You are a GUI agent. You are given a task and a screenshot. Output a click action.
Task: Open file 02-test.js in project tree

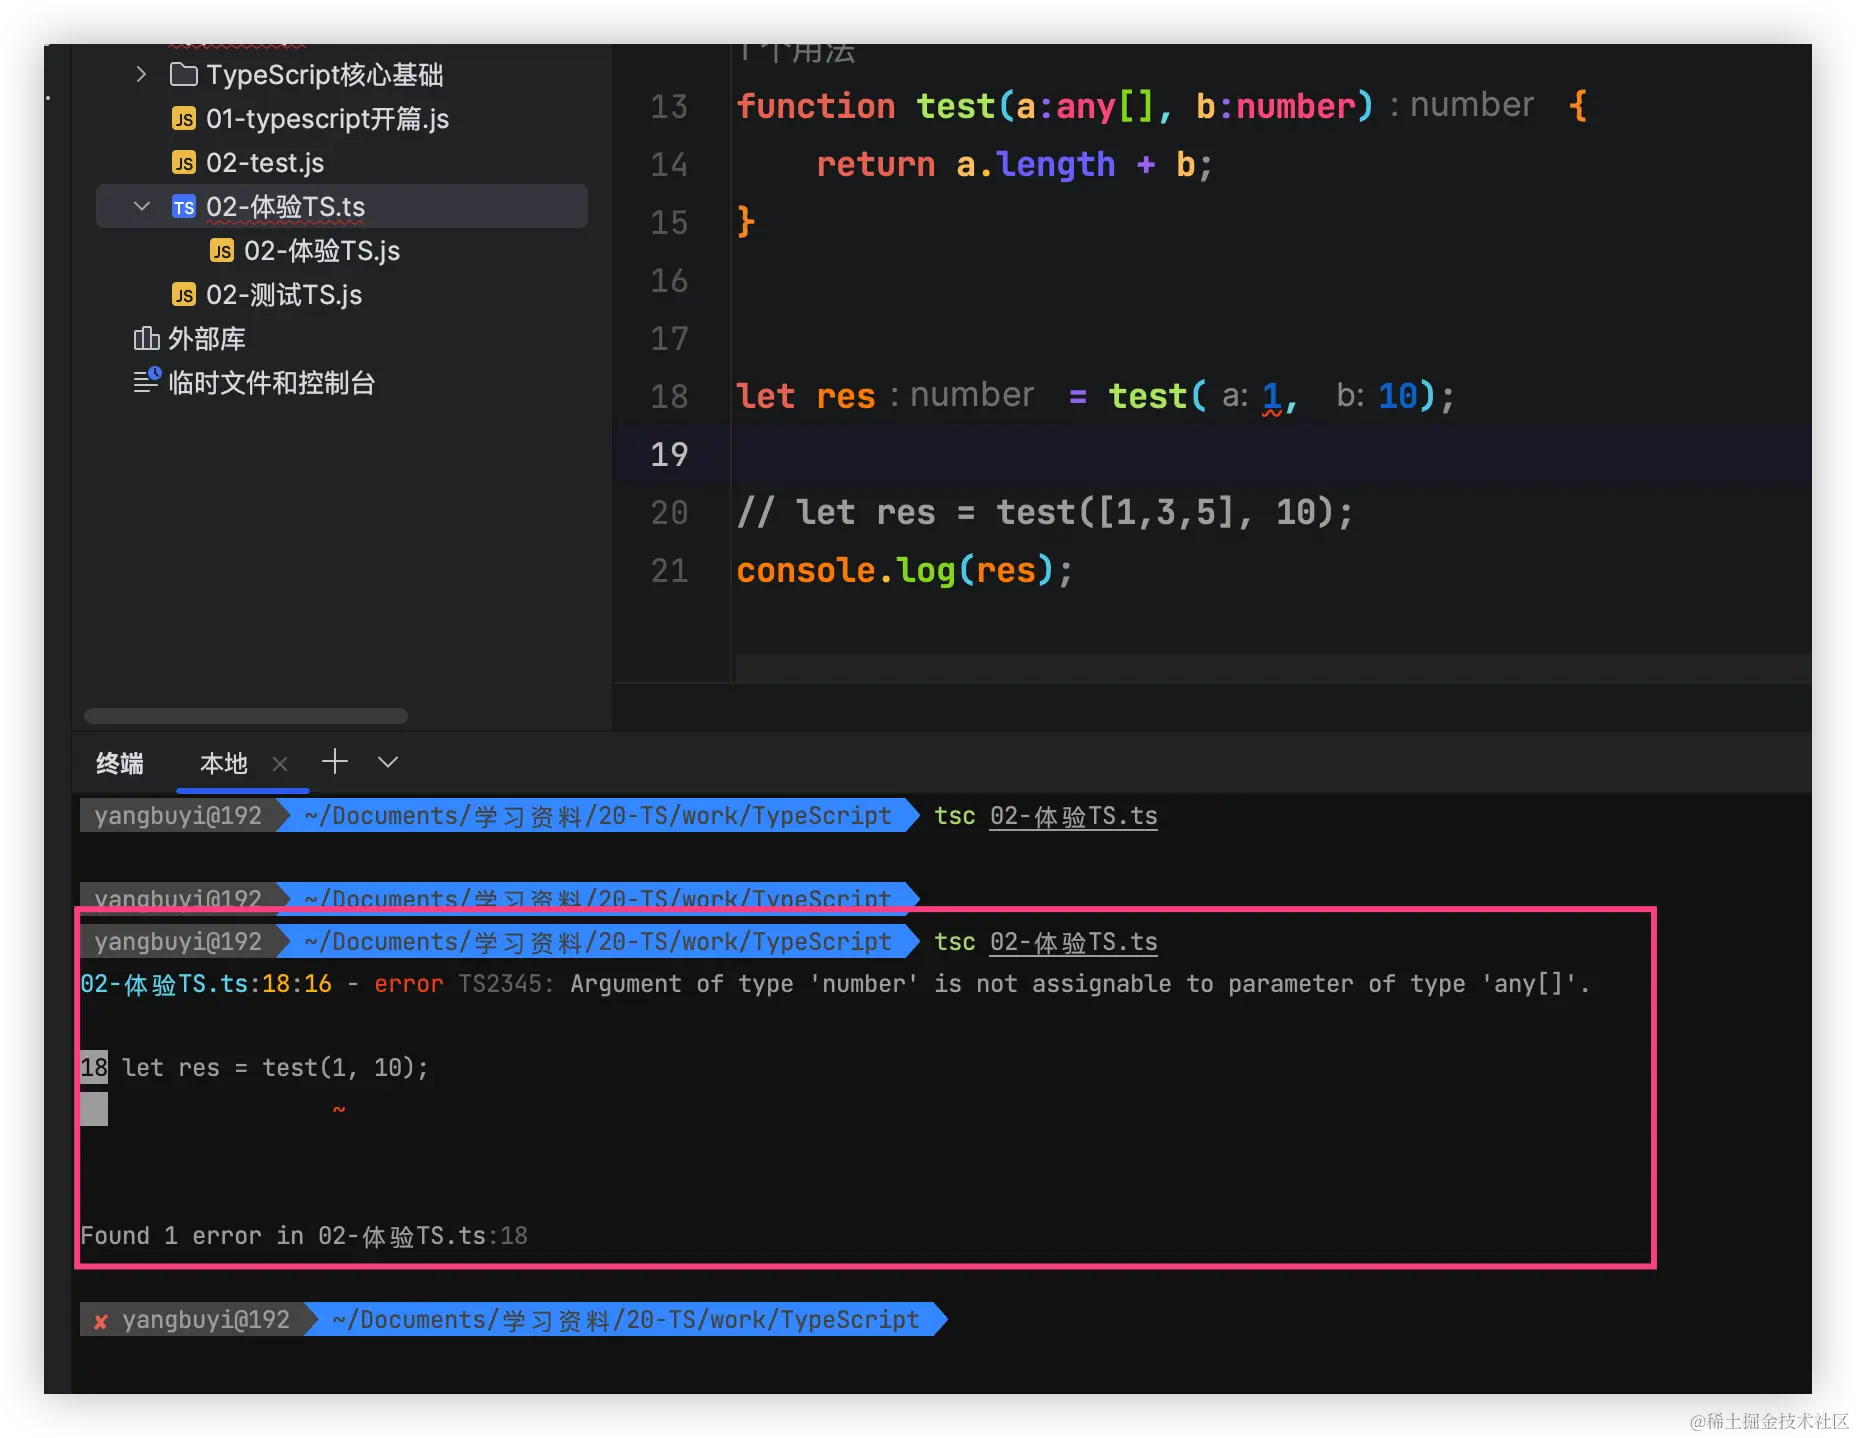pyautogui.click(x=265, y=163)
